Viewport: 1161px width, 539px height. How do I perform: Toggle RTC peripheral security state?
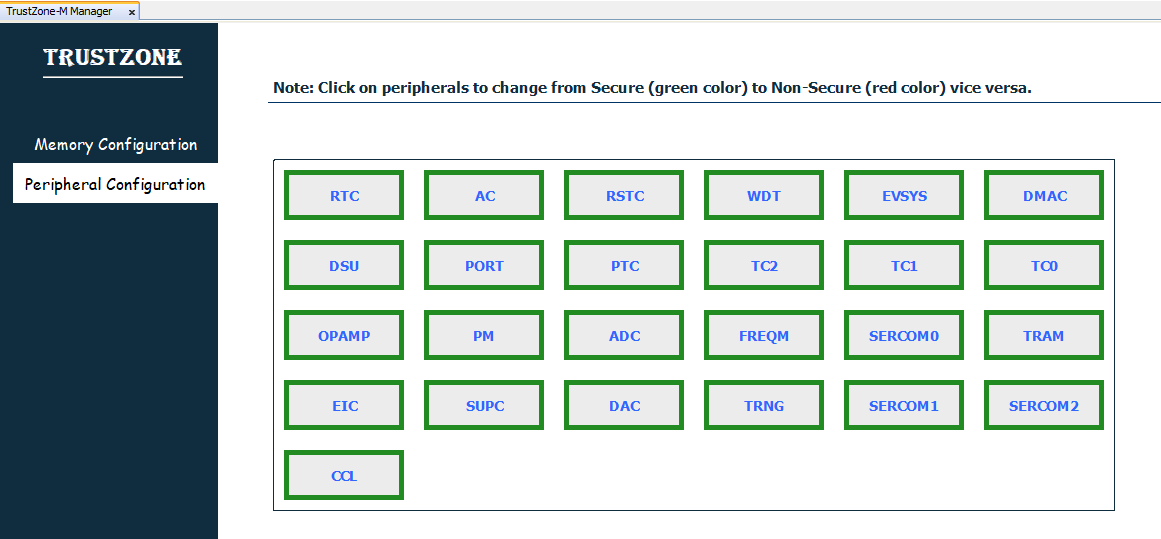point(344,196)
